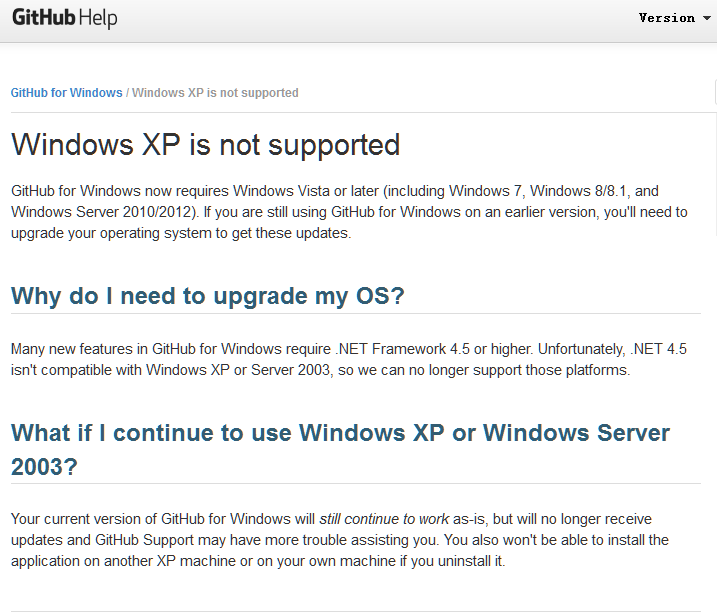Click paragraph beginning Many new features

coord(349,360)
